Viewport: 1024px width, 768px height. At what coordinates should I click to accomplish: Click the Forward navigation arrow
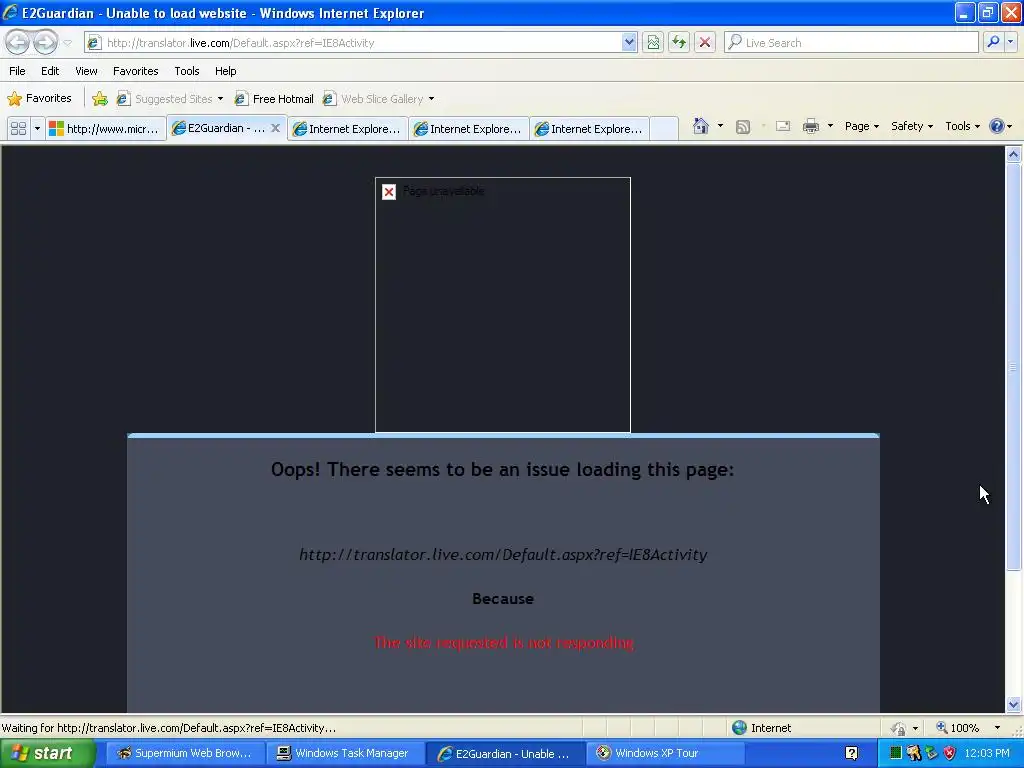tap(45, 42)
